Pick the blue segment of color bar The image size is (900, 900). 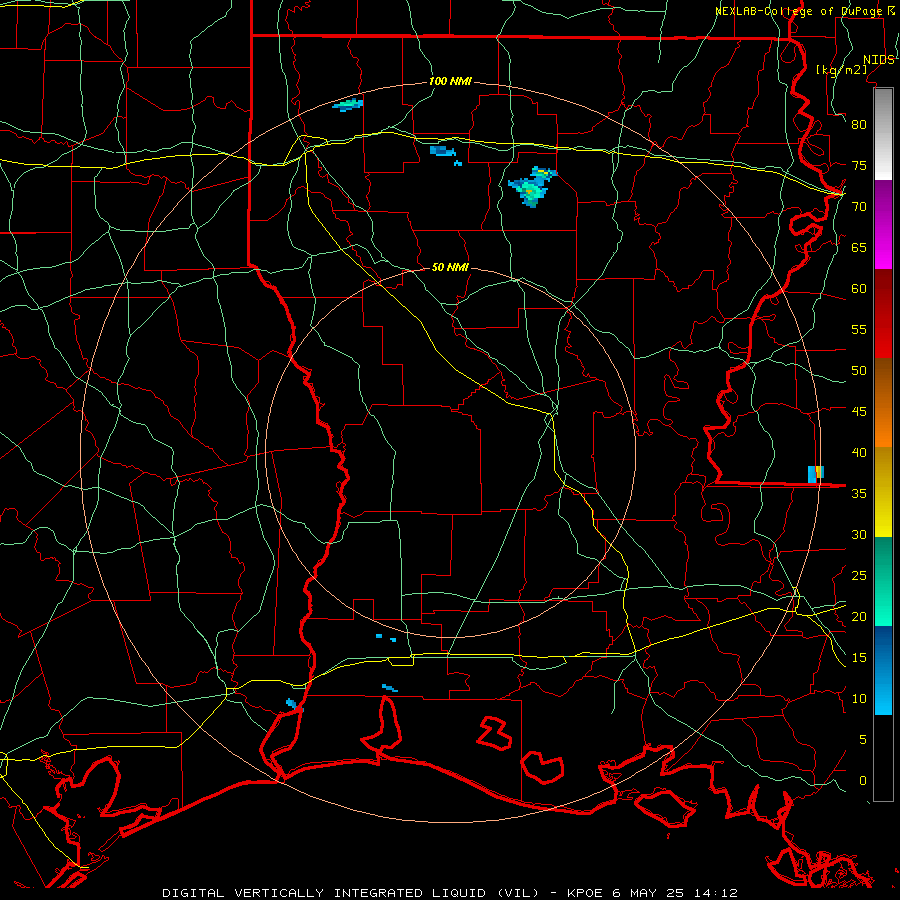(883, 670)
